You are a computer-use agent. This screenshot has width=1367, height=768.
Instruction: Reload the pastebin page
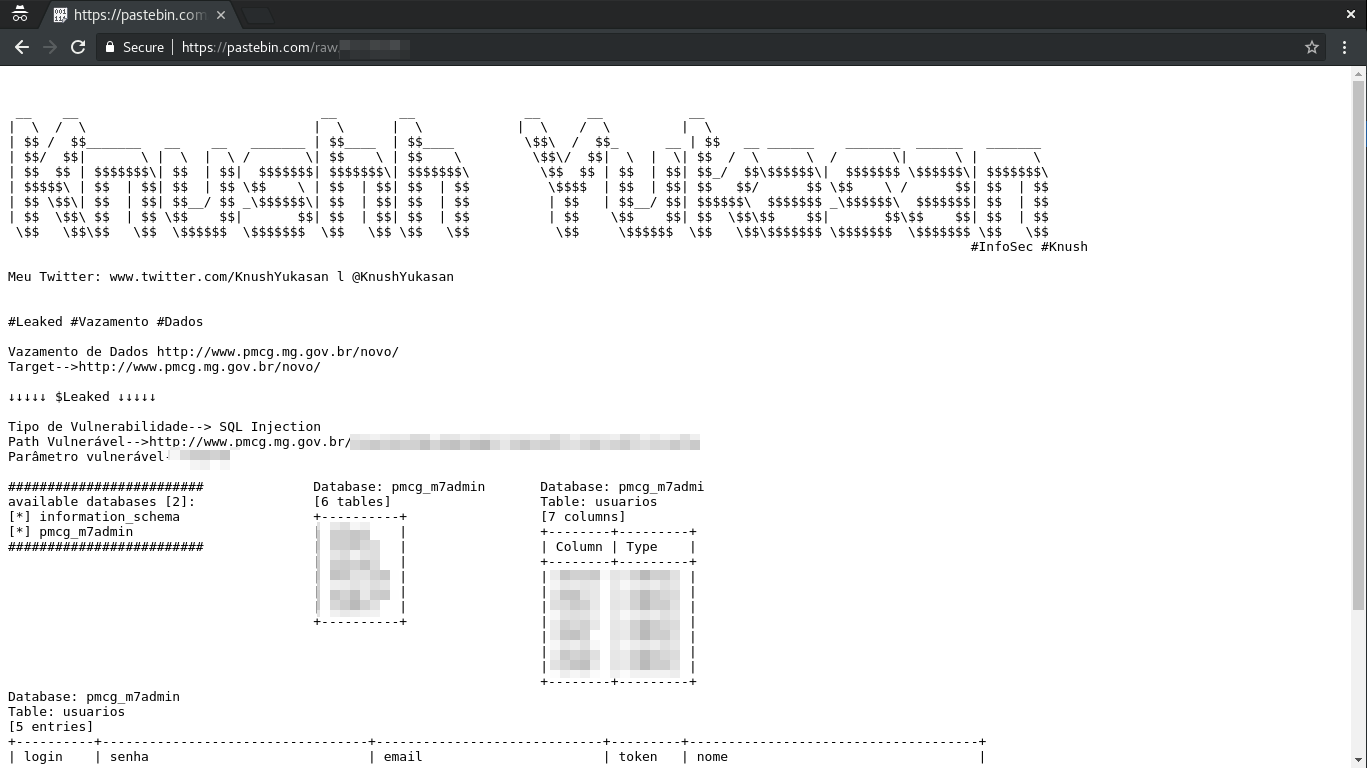pos(78,47)
